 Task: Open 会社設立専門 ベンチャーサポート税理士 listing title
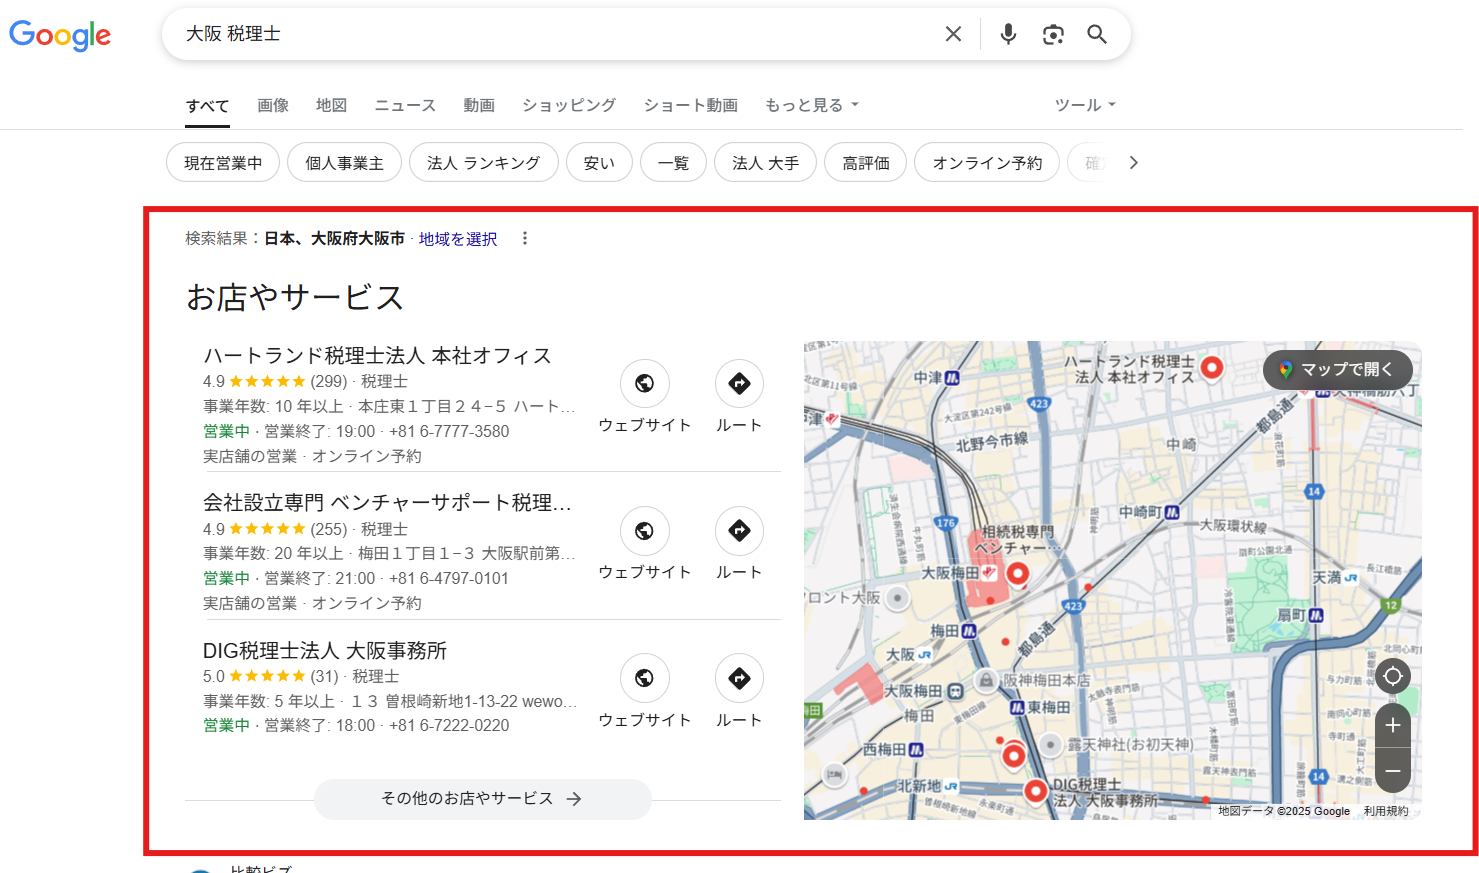387,503
